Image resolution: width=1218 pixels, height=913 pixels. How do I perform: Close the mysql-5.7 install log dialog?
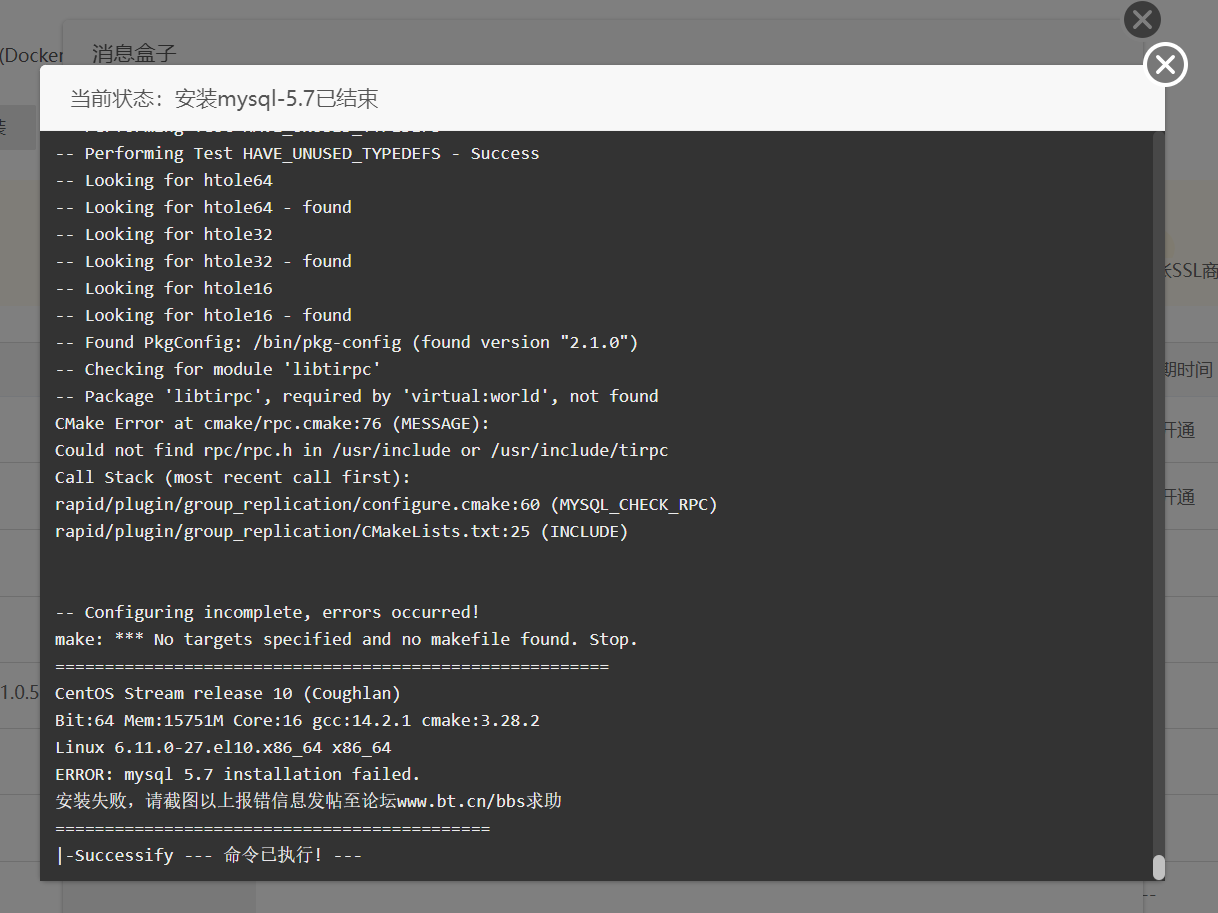pyautogui.click(x=1165, y=65)
